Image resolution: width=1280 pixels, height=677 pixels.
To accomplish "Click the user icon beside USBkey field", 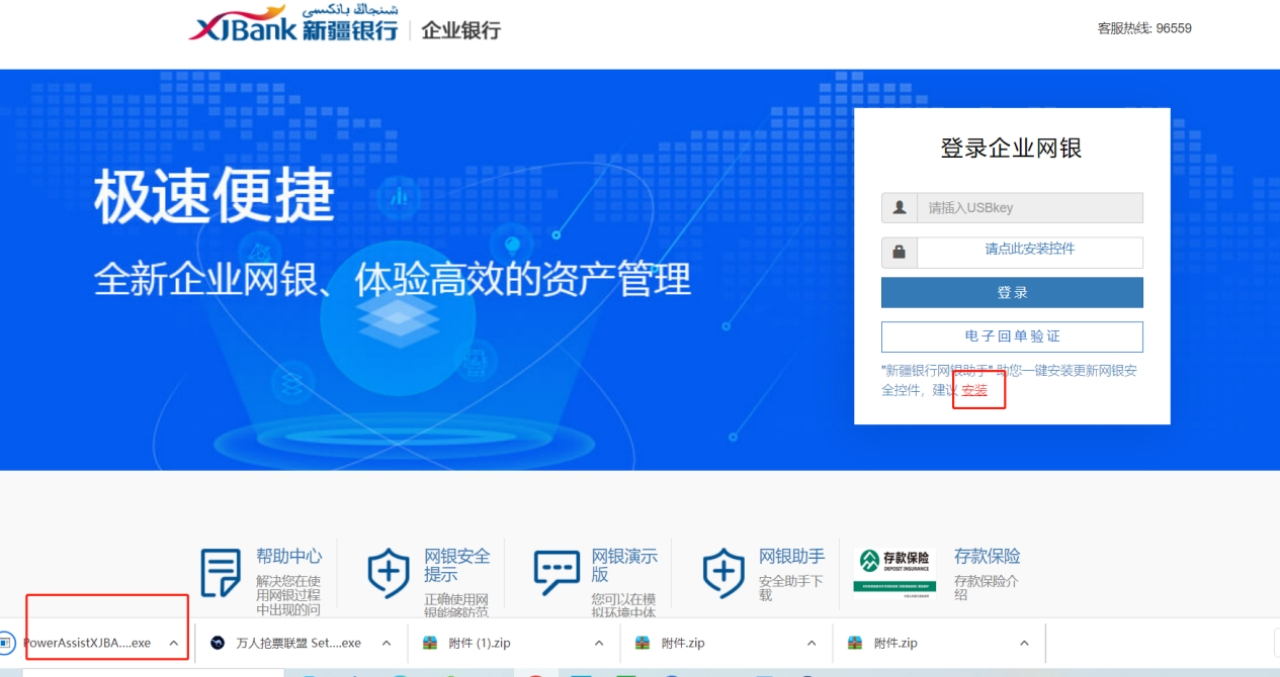I will (899, 208).
